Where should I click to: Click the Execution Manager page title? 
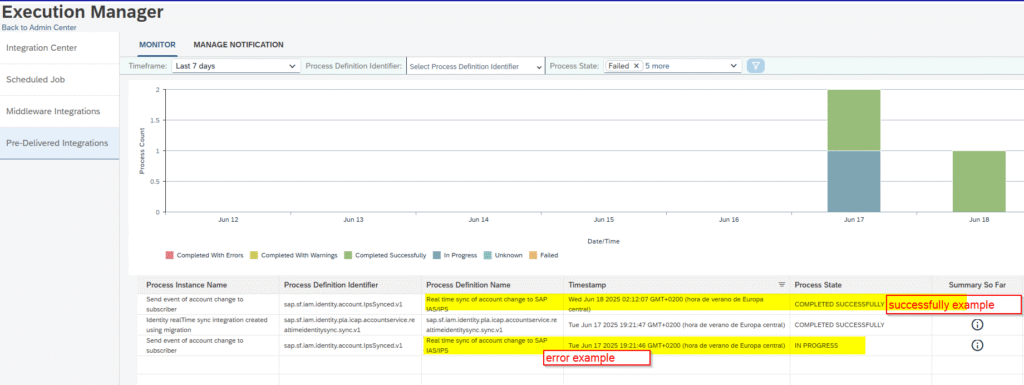click(x=82, y=12)
